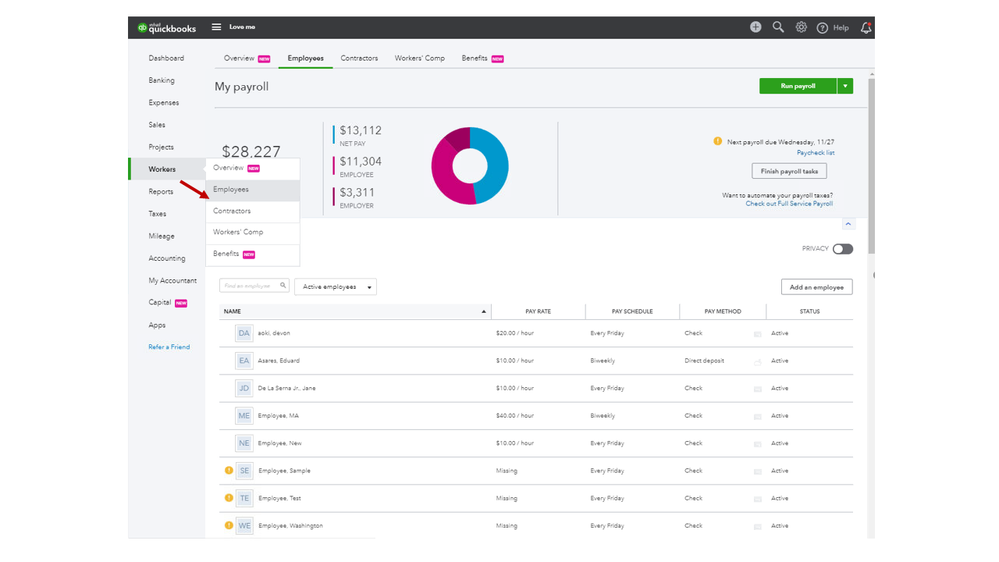Select Contractors in the Workers flyout menu
999x562 pixels.
point(232,211)
